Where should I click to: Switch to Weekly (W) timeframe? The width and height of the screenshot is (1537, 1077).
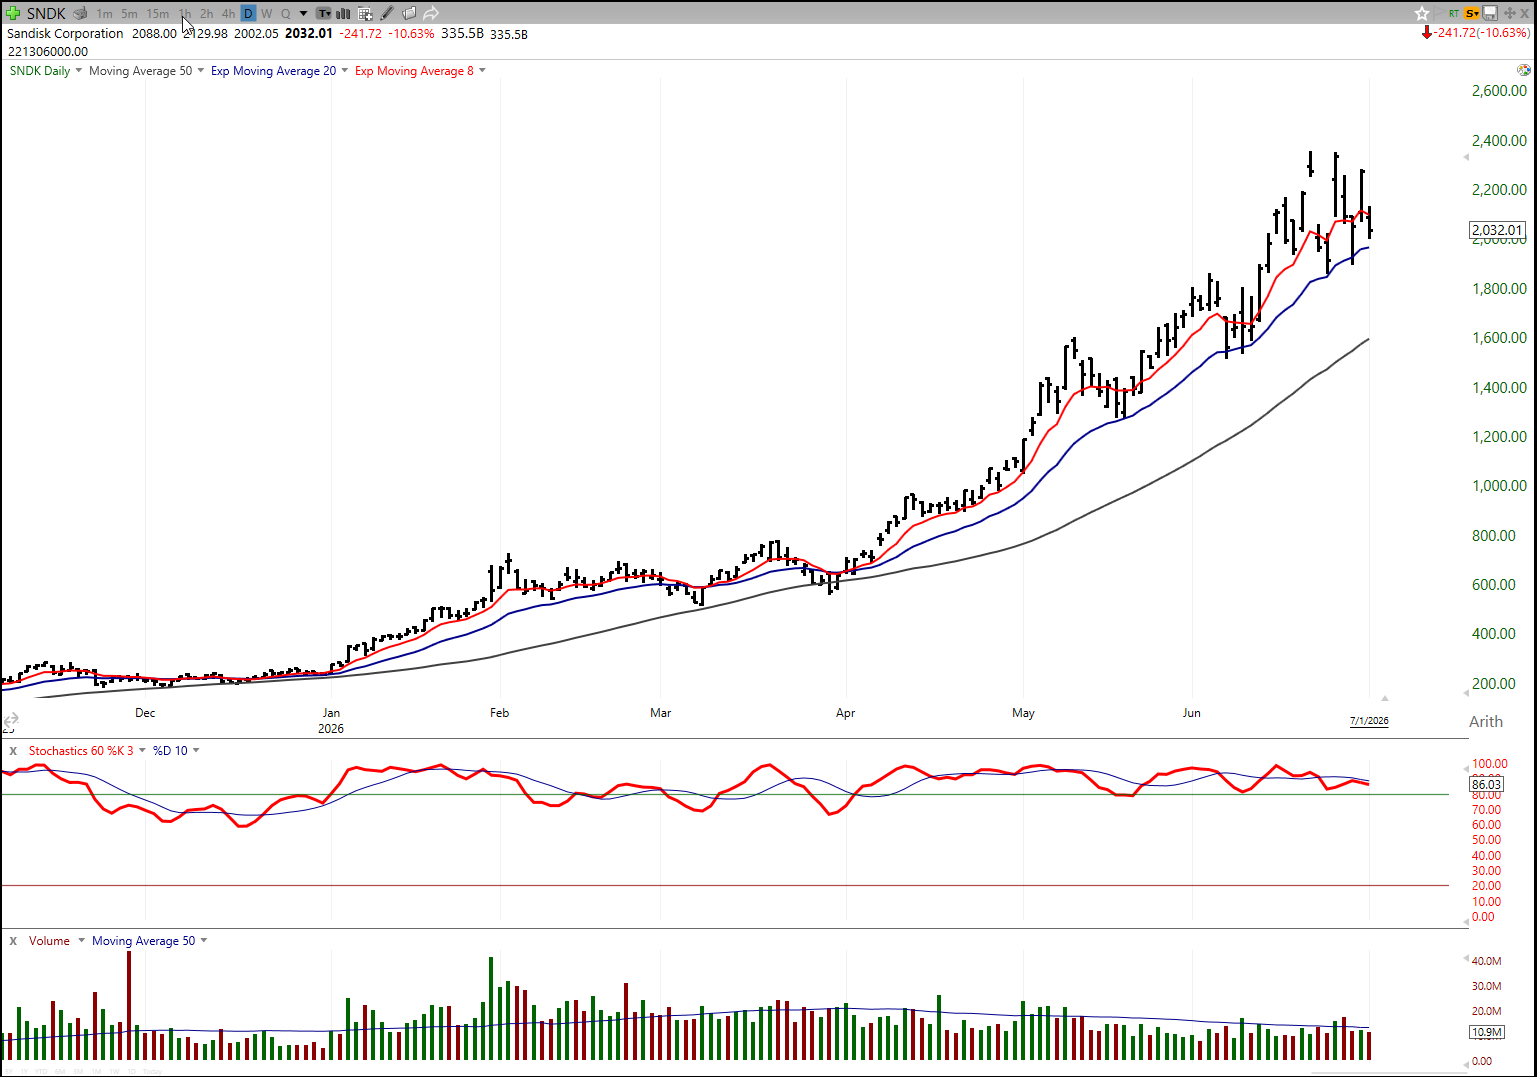267,14
